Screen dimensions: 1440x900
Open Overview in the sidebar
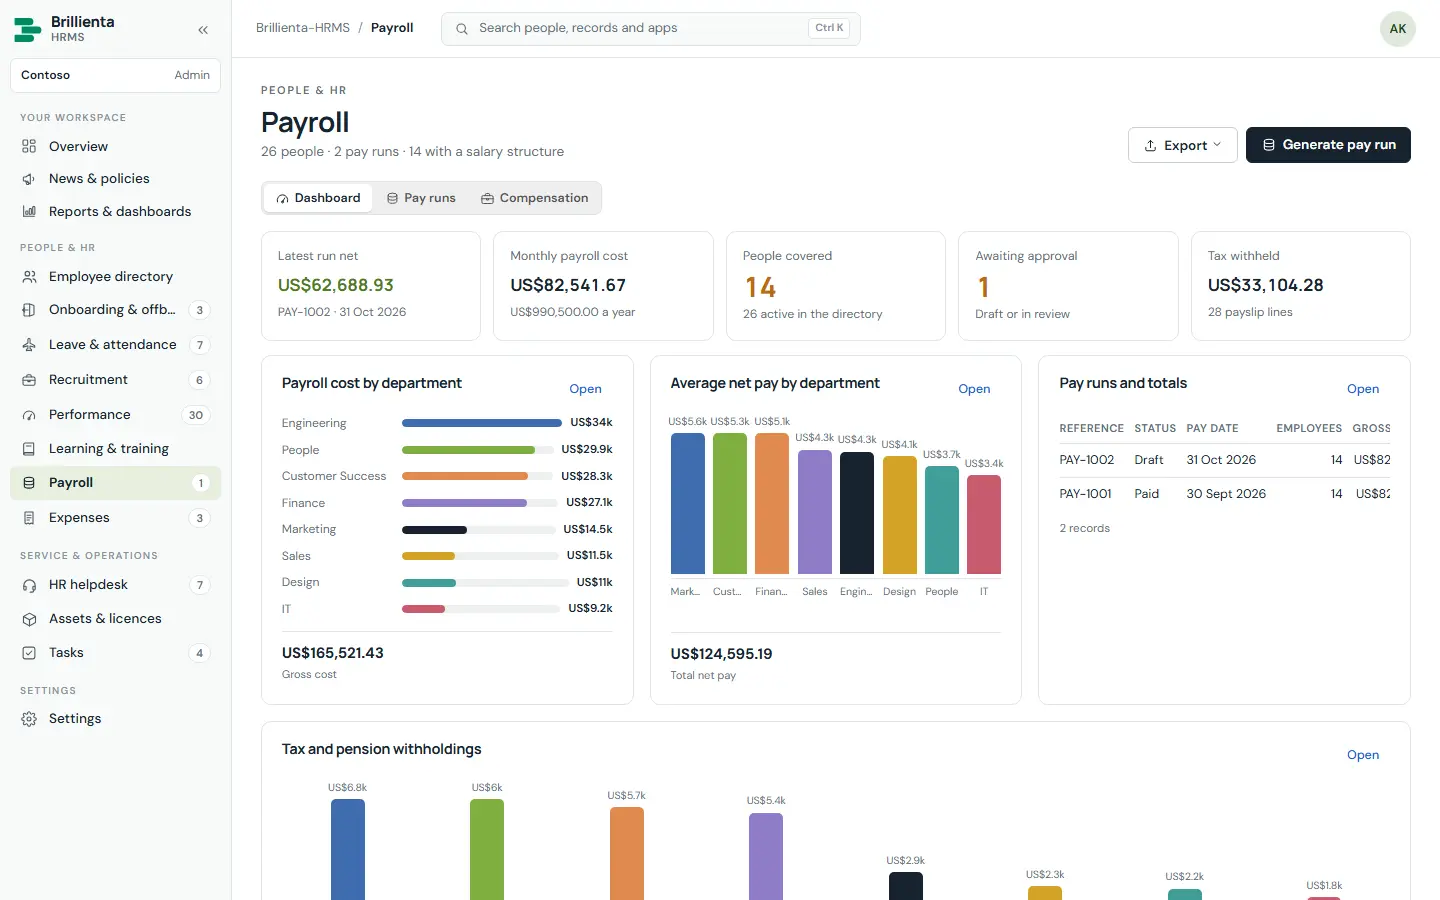[115, 146]
